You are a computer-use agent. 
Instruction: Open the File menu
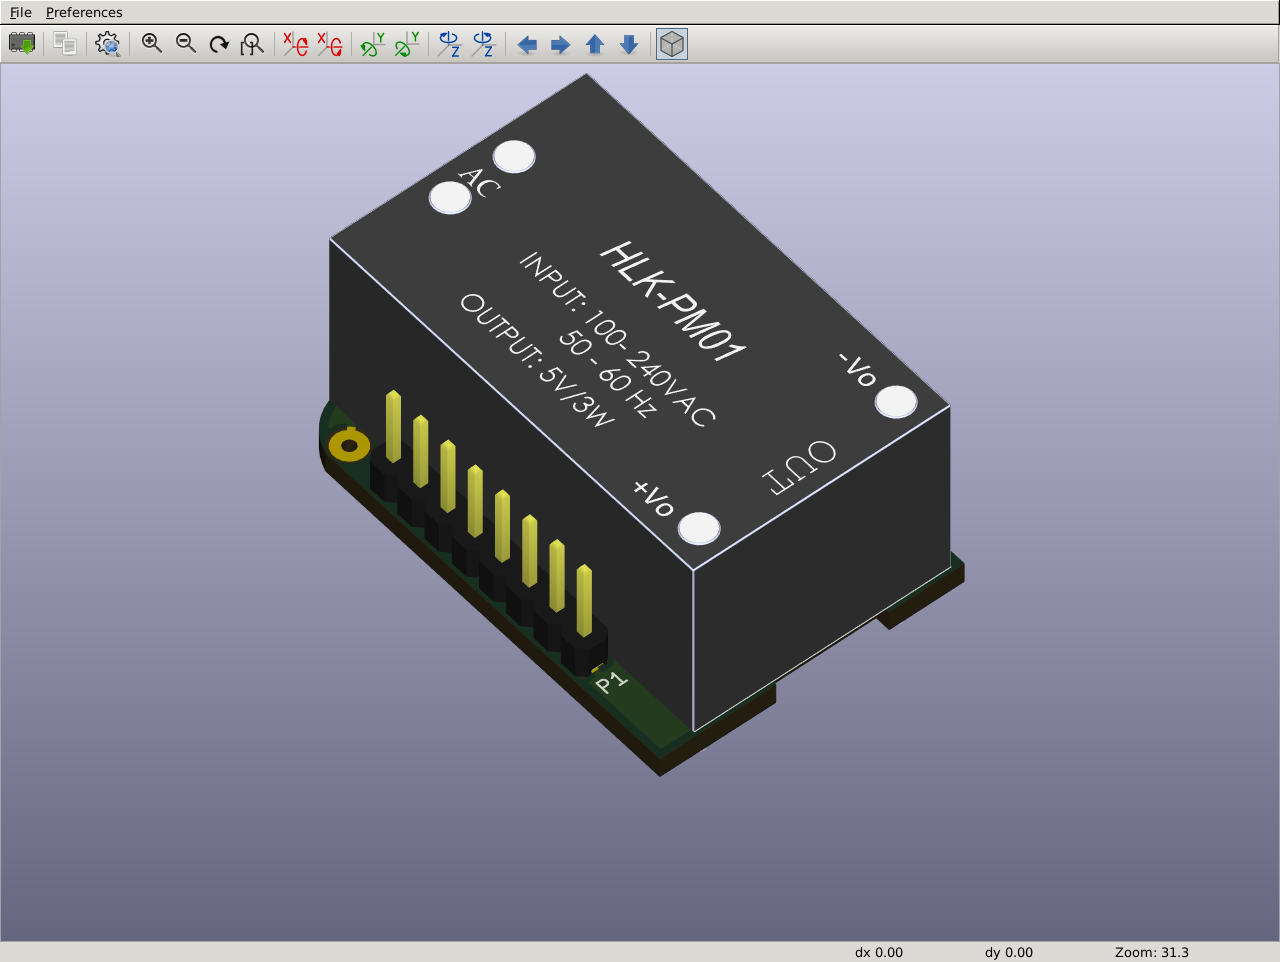click(20, 12)
